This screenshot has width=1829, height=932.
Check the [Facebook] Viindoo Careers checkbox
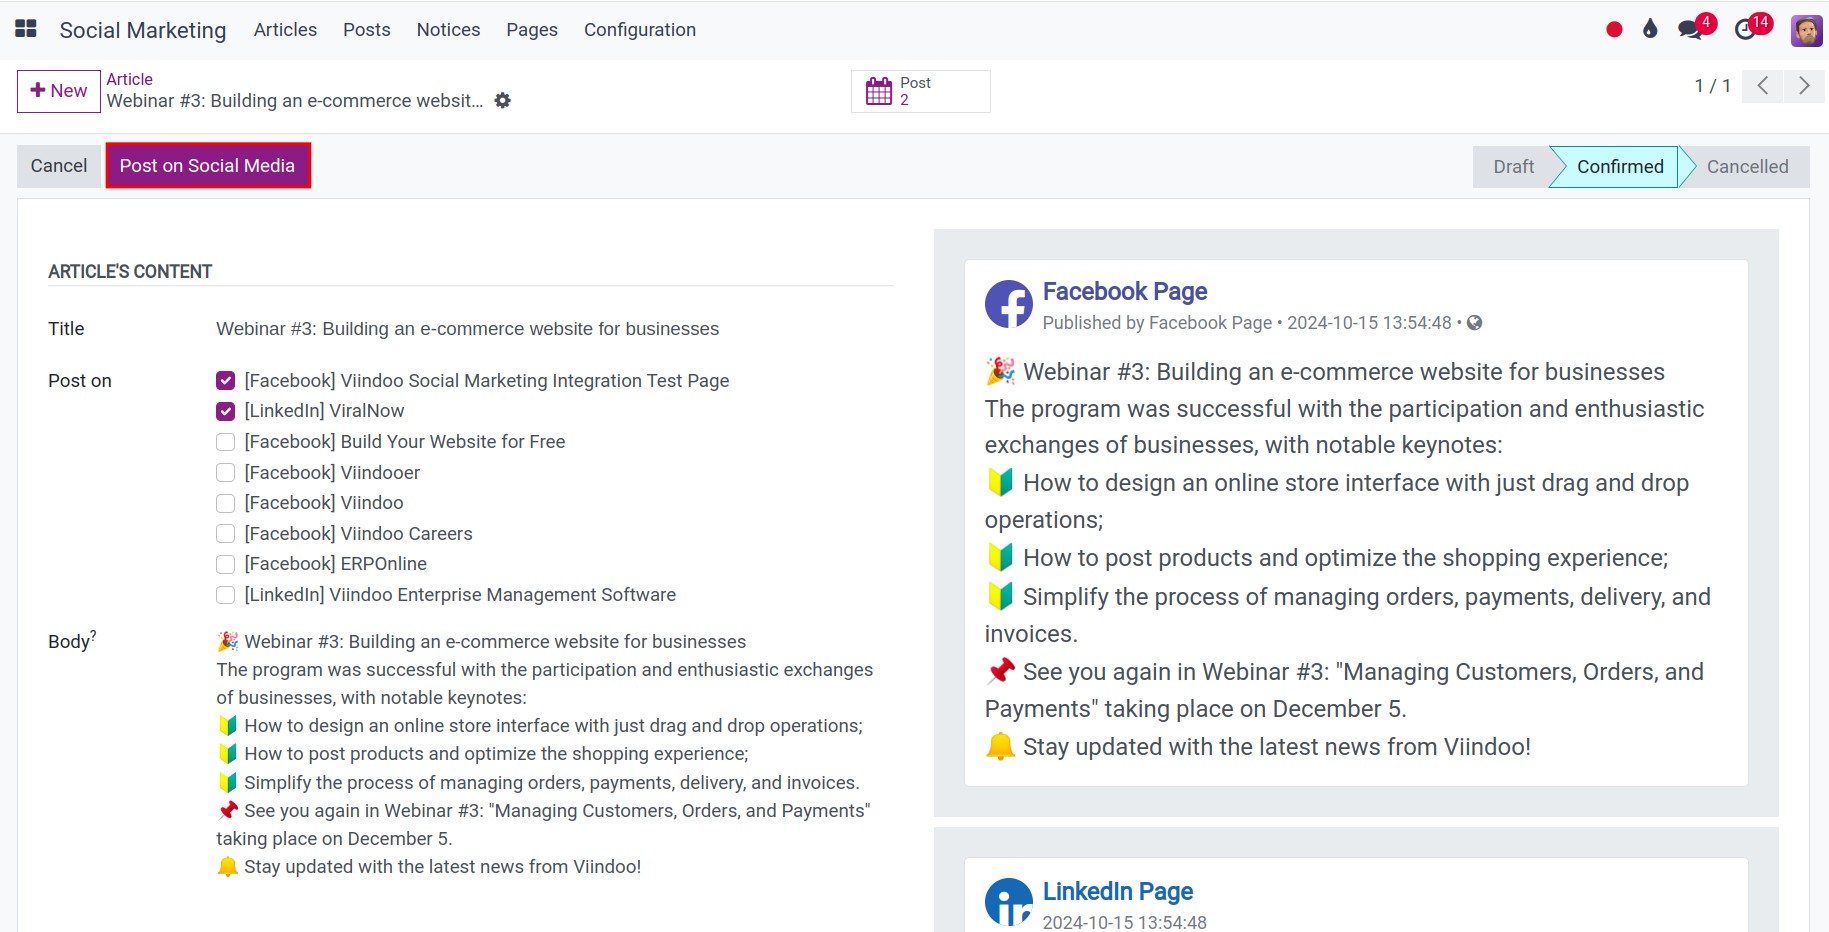tap(226, 534)
